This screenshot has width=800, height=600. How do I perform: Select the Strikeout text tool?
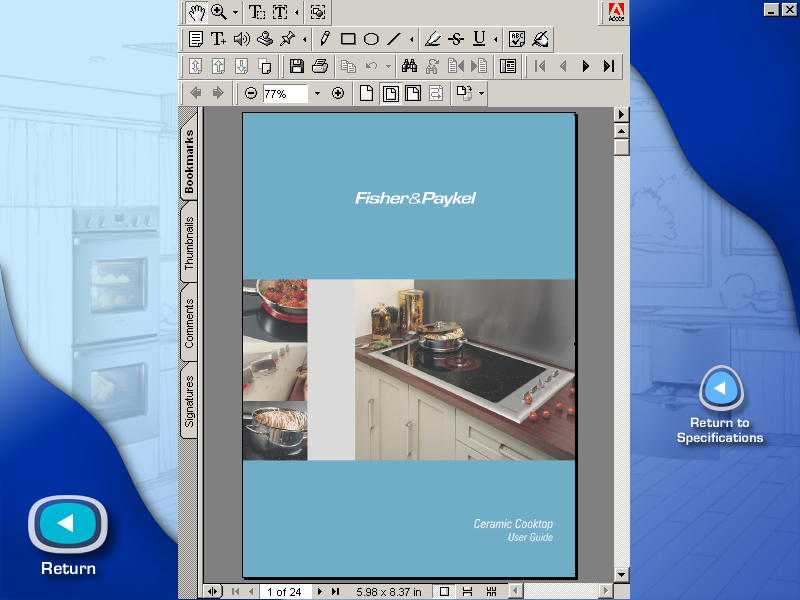coord(456,39)
